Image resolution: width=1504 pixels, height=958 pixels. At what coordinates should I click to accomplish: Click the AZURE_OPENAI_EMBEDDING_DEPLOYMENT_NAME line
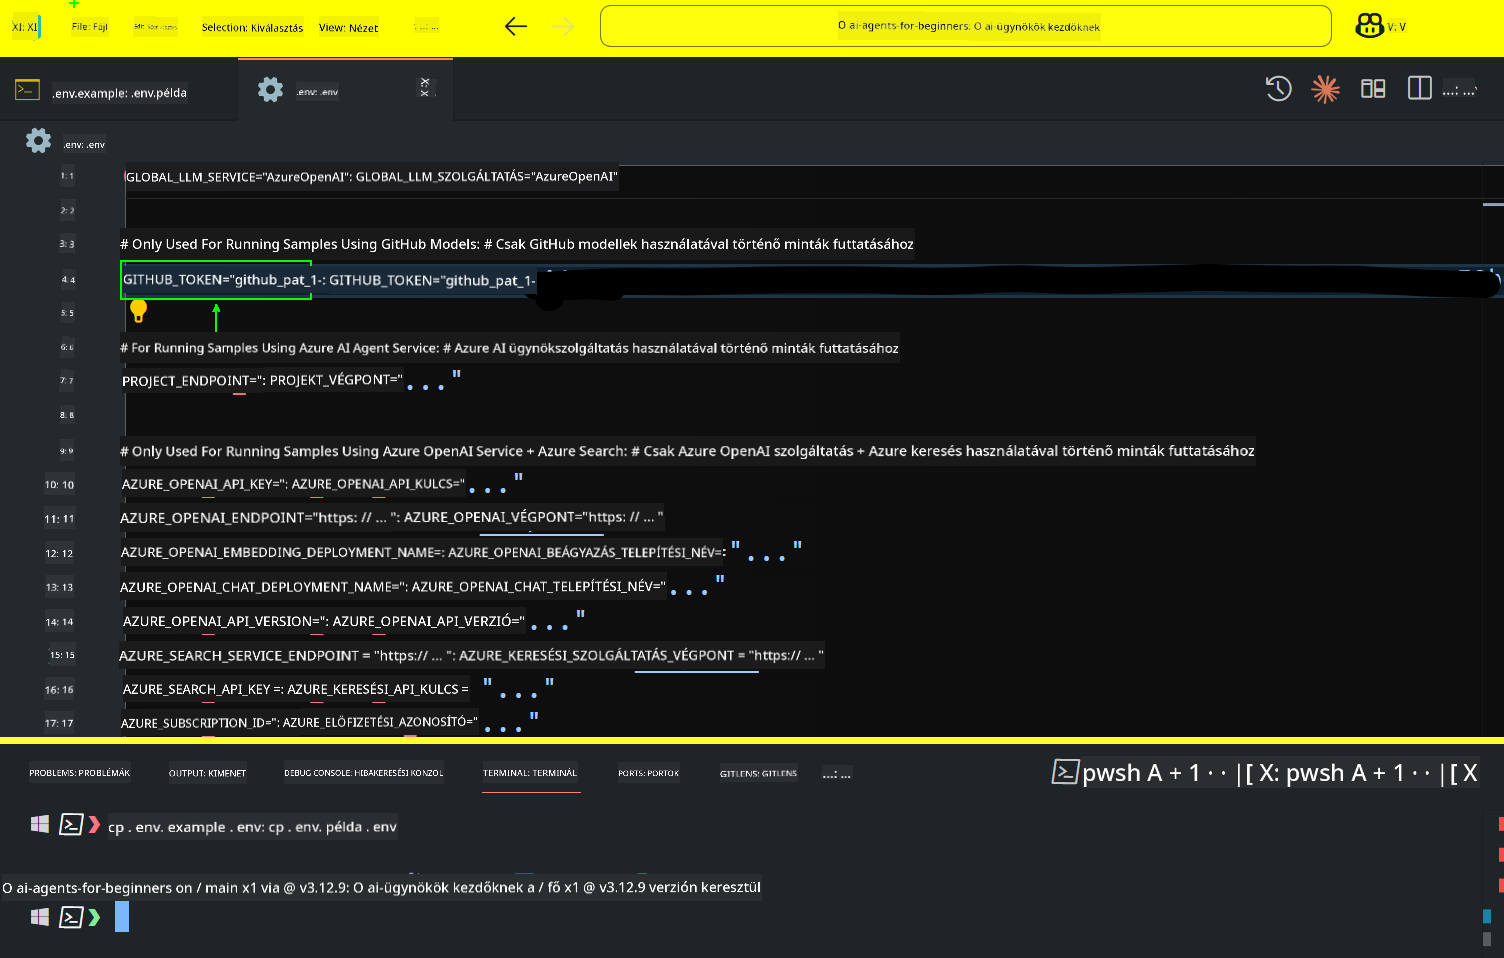(x=461, y=552)
